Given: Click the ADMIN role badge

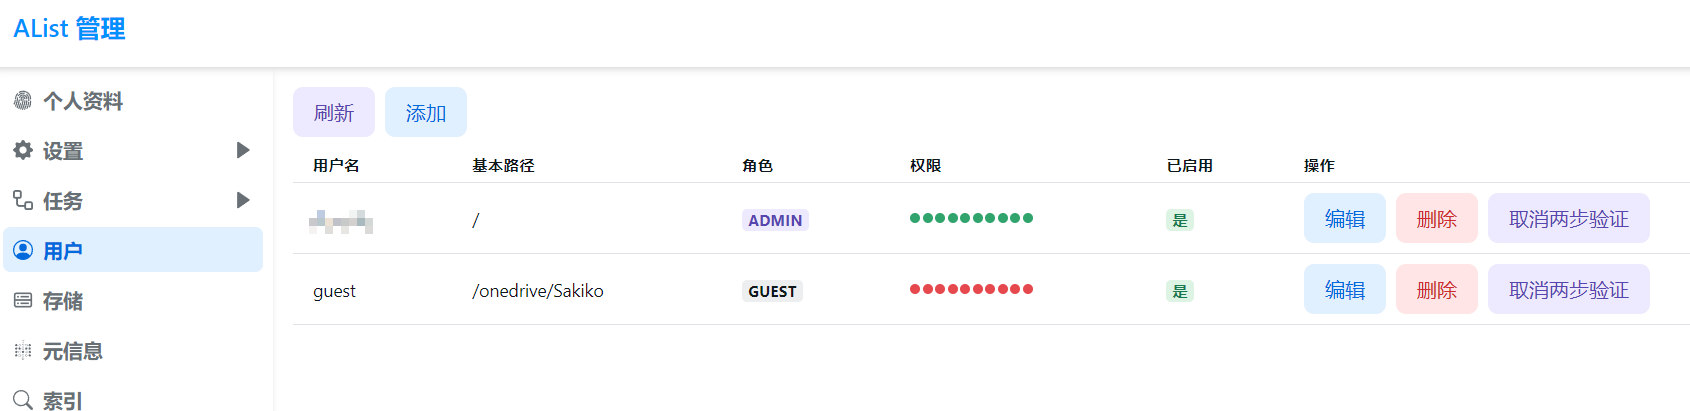Looking at the screenshot, I should pyautogui.click(x=775, y=220).
